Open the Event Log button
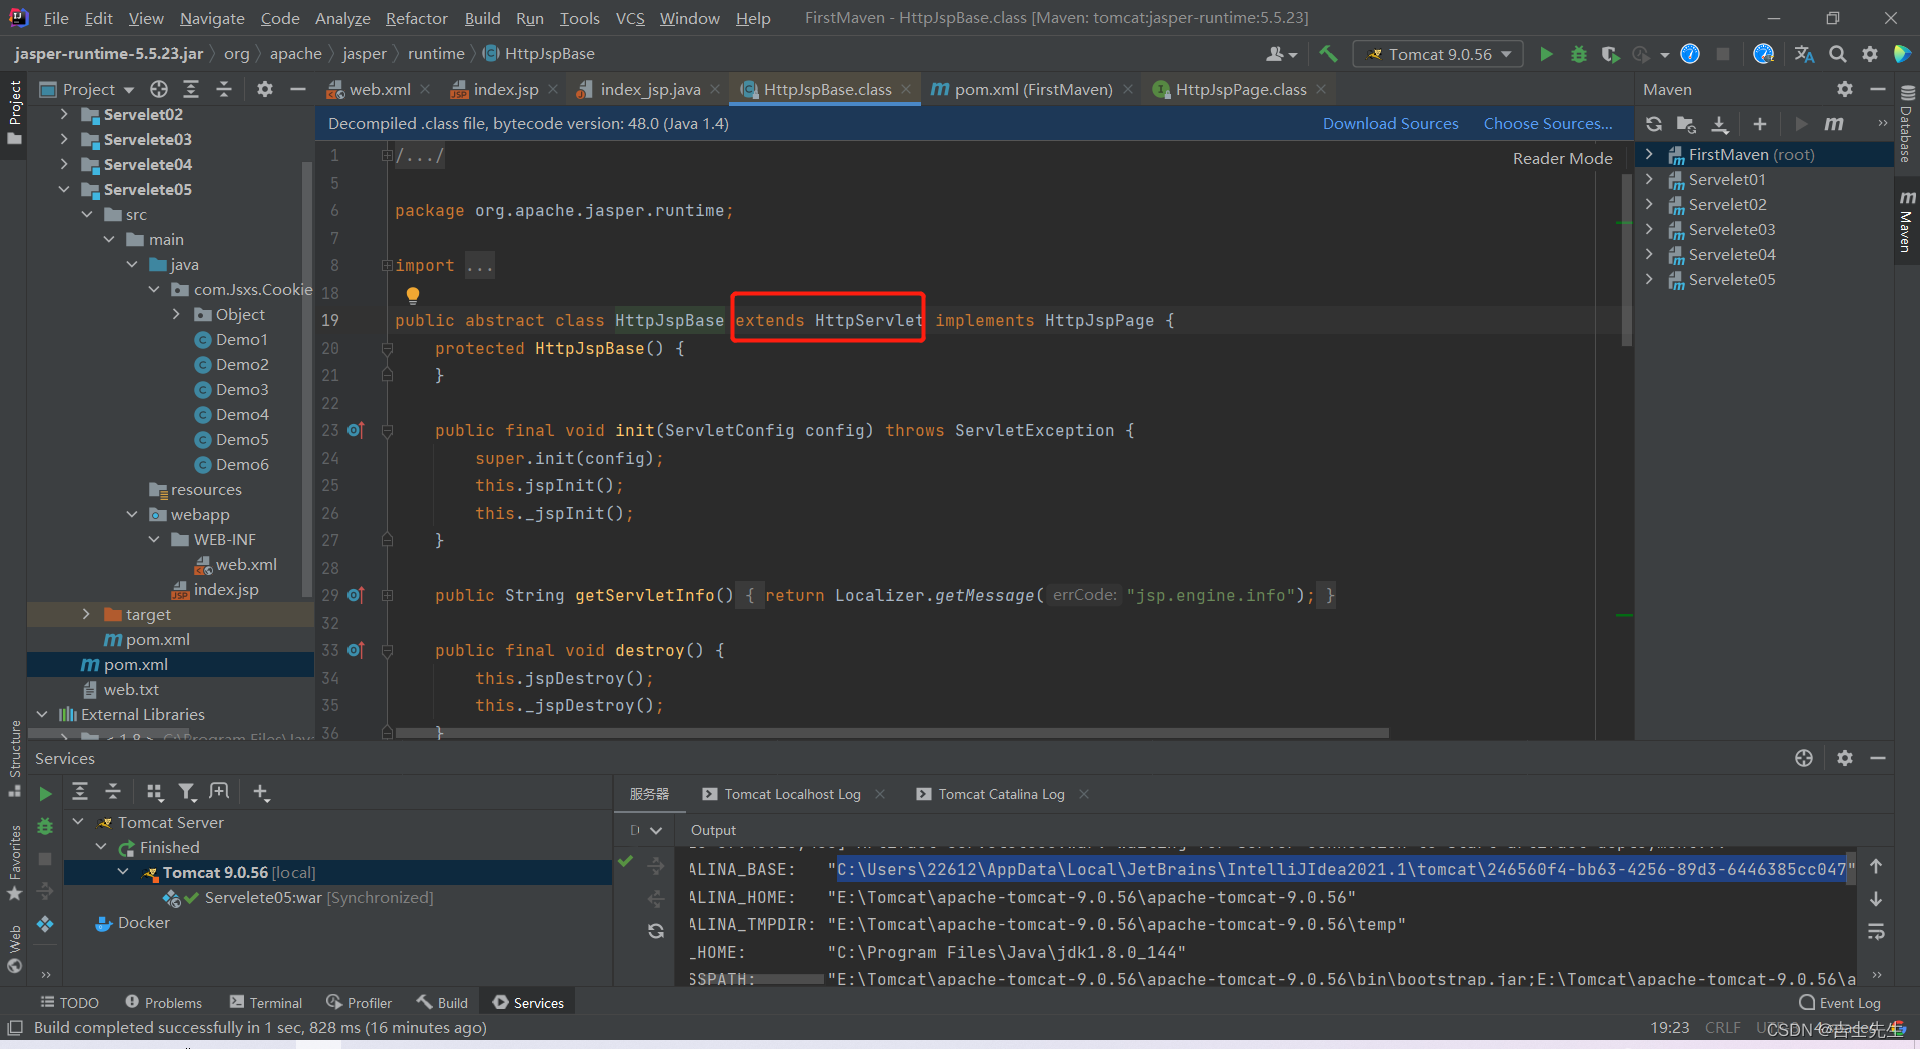Image resolution: width=1920 pixels, height=1049 pixels. pos(1839,1002)
